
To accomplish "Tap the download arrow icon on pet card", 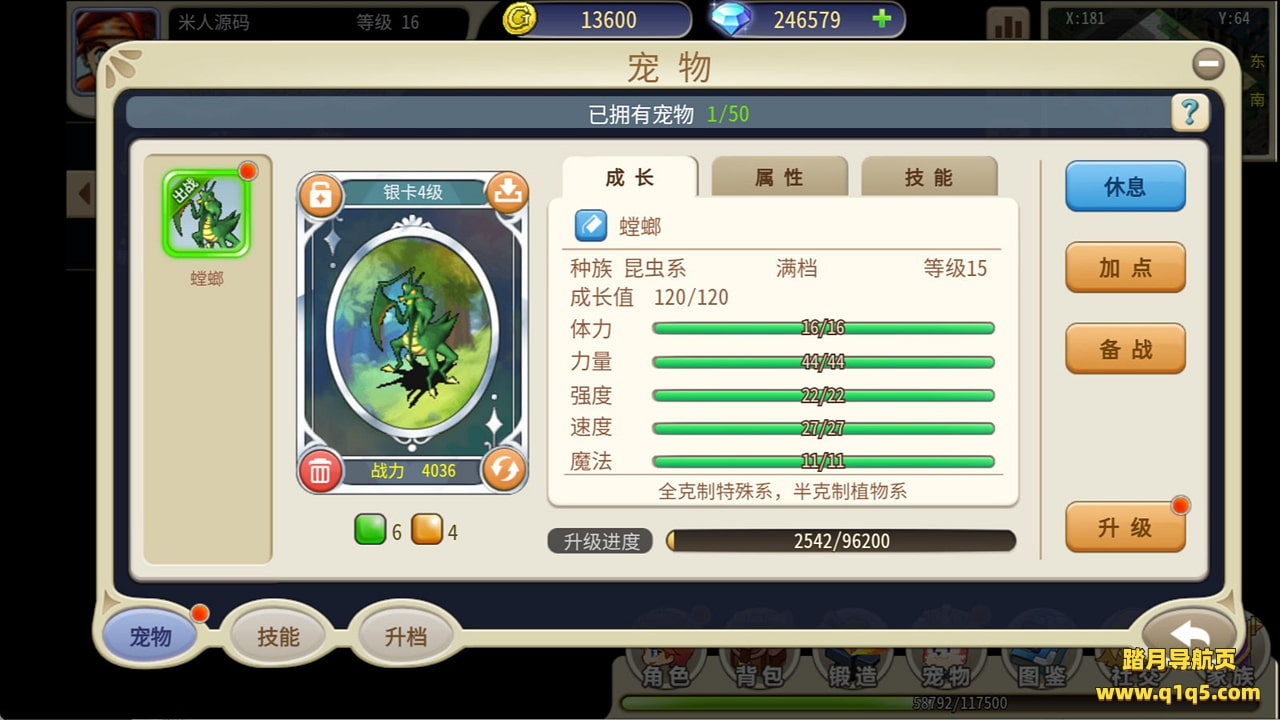I will coord(507,193).
